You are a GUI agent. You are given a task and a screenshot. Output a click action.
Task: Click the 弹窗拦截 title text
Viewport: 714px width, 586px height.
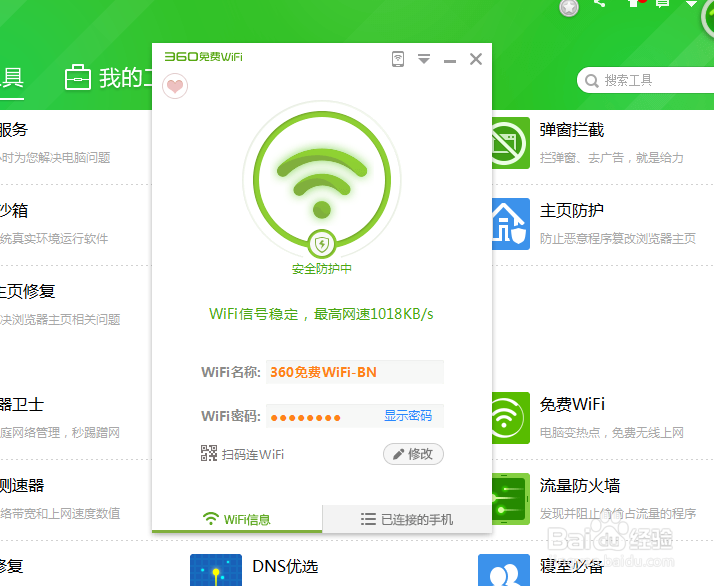(572, 130)
